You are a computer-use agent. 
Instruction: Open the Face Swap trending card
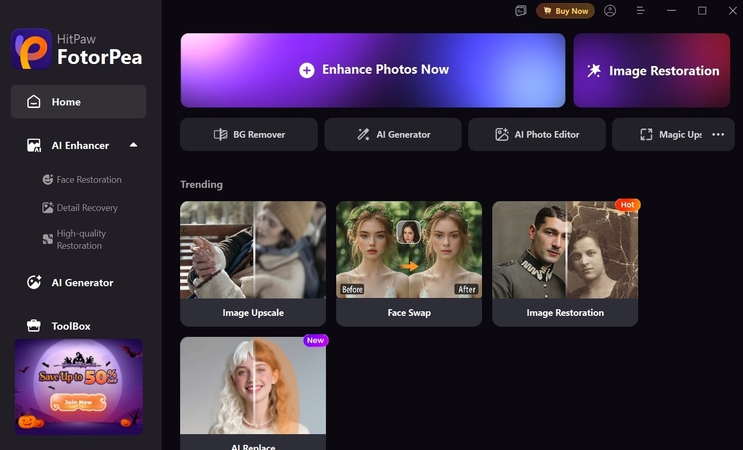(x=409, y=263)
